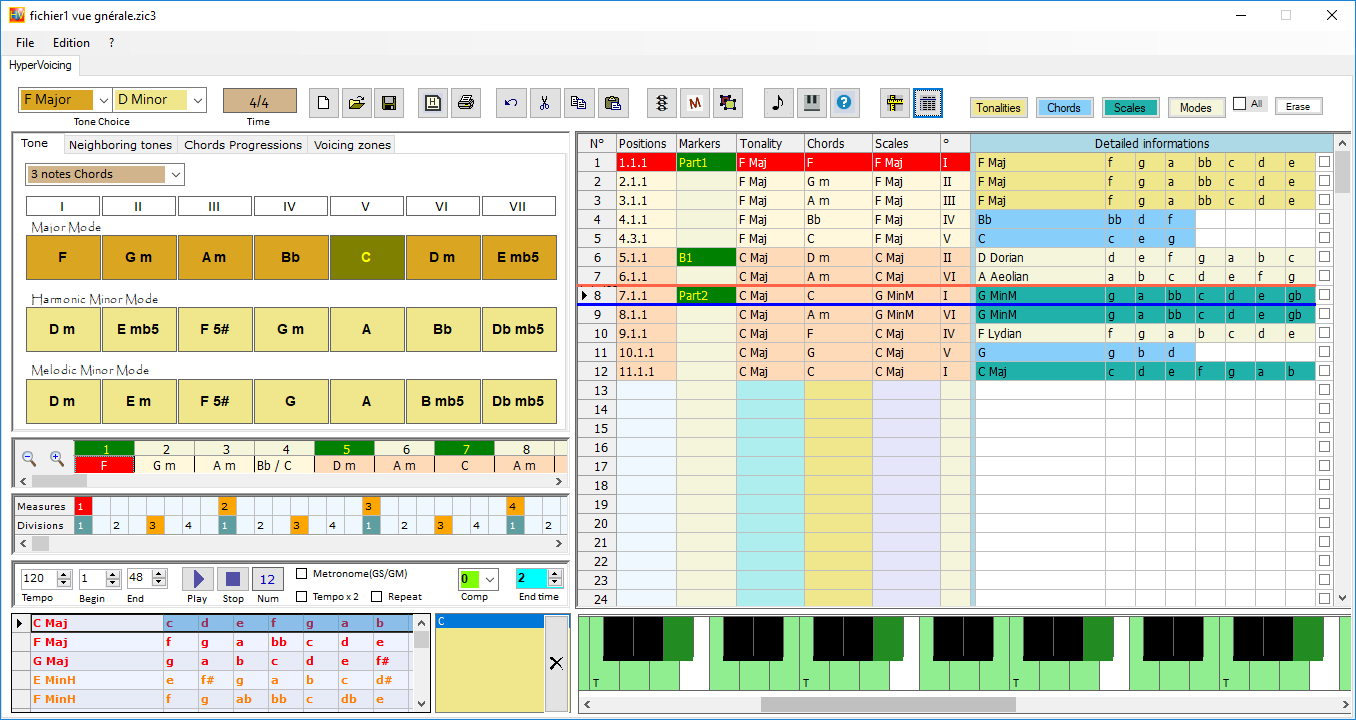Print using the printer icon
1356x720 pixels.
465,102
